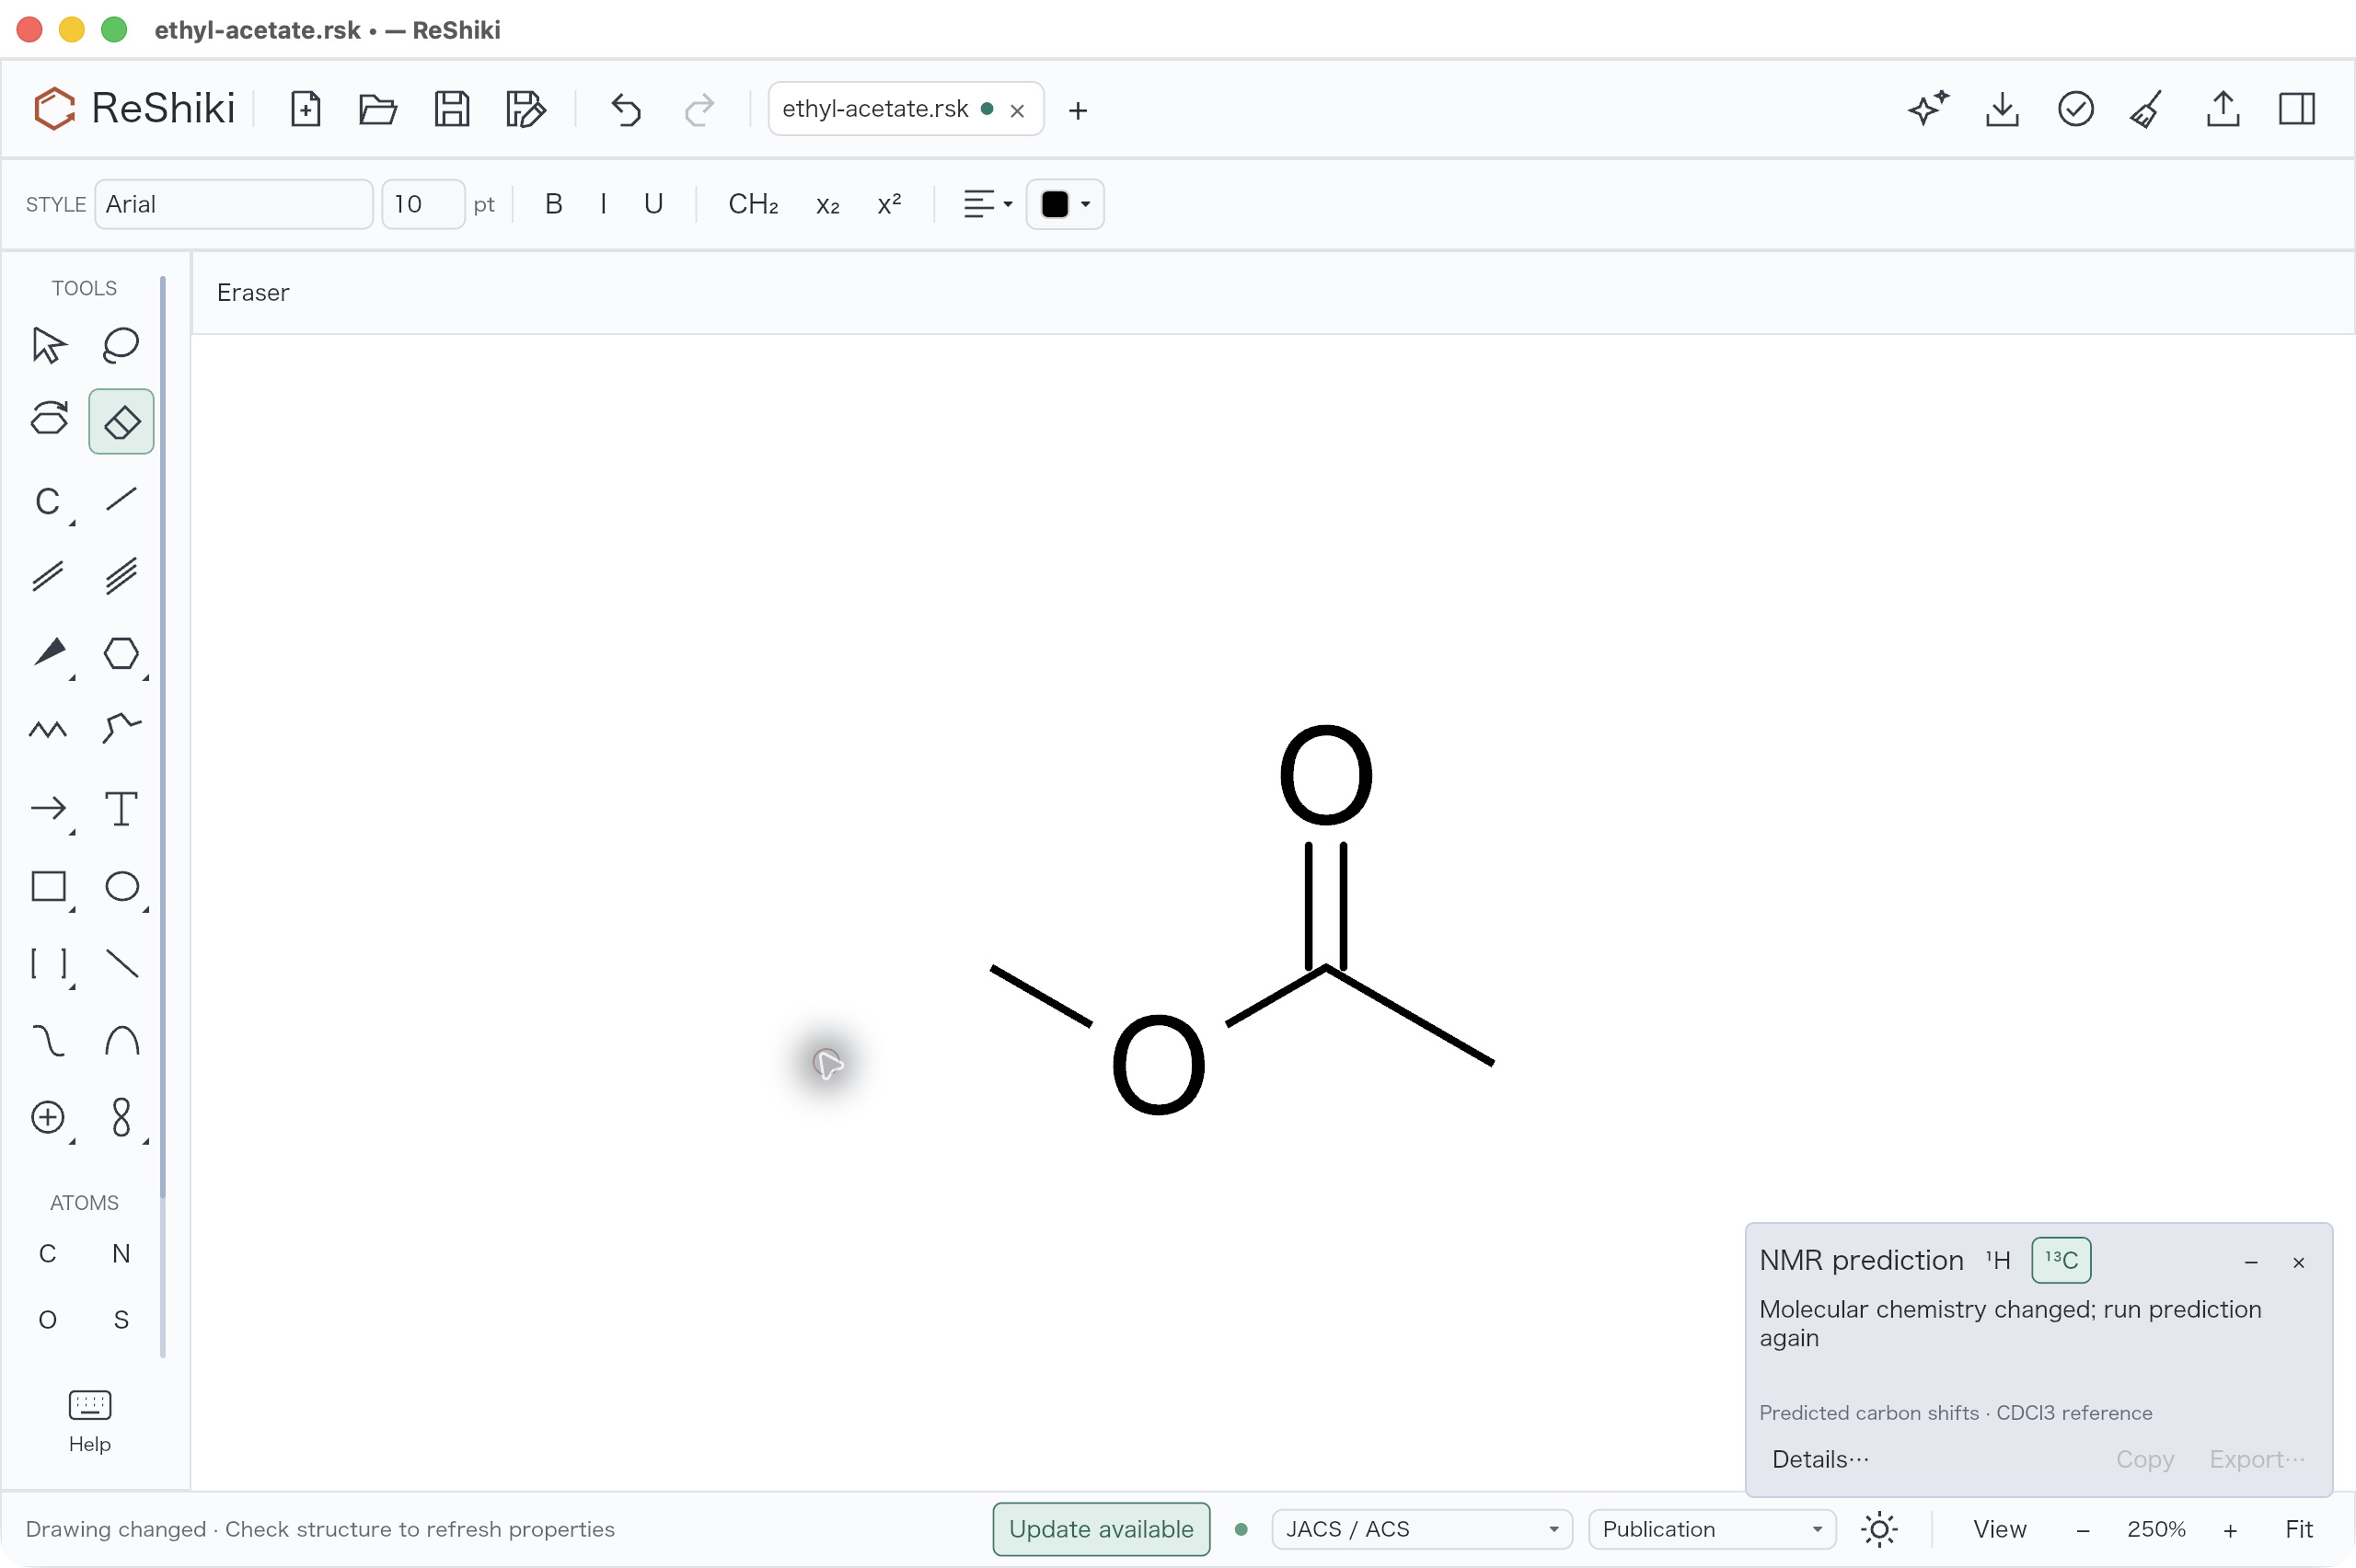
Task: Select the bracket tool
Action: click(48, 964)
